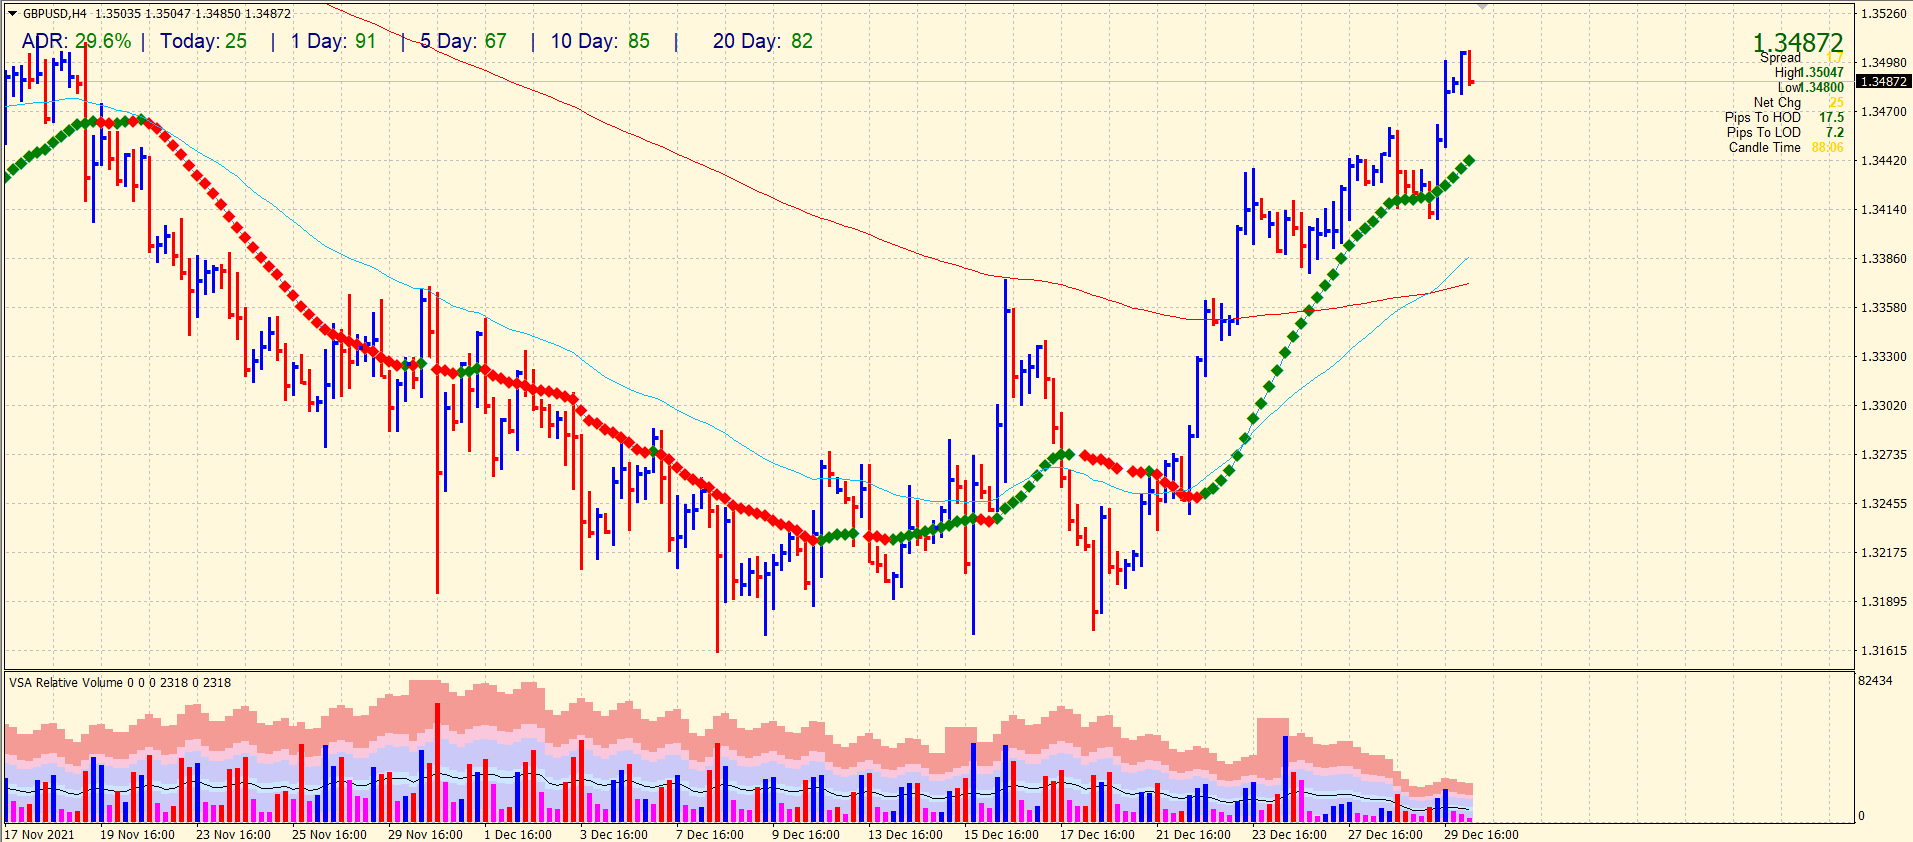Click the 13 Dec 16:00 time label

click(905, 835)
